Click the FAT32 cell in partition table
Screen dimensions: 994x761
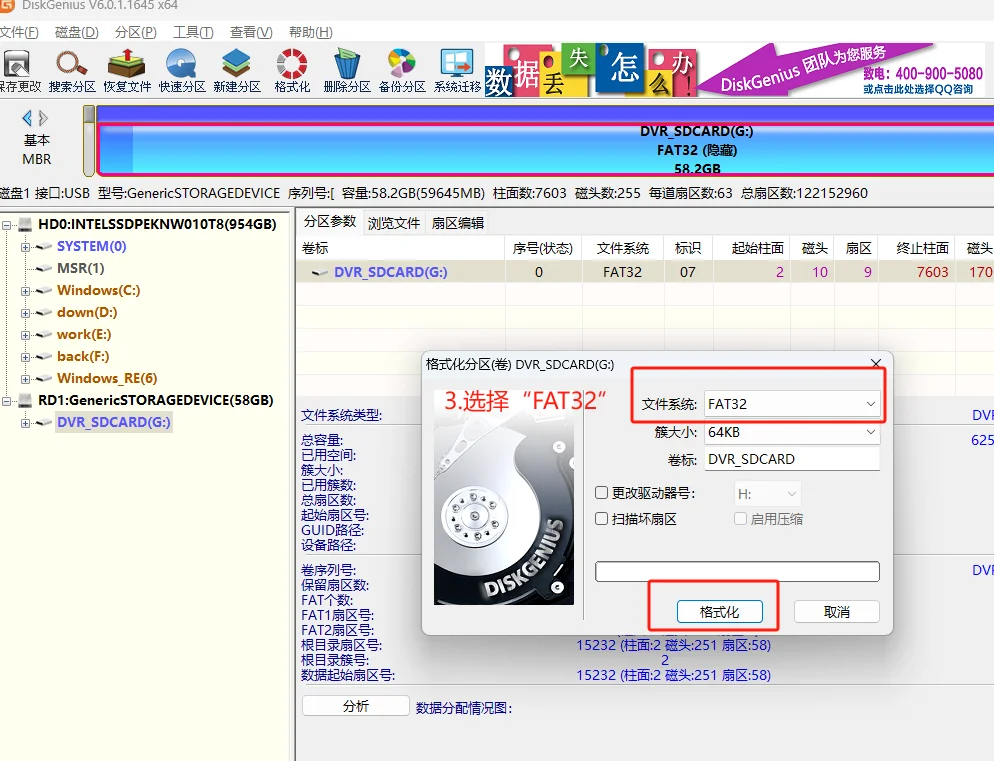[x=623, y=272]
